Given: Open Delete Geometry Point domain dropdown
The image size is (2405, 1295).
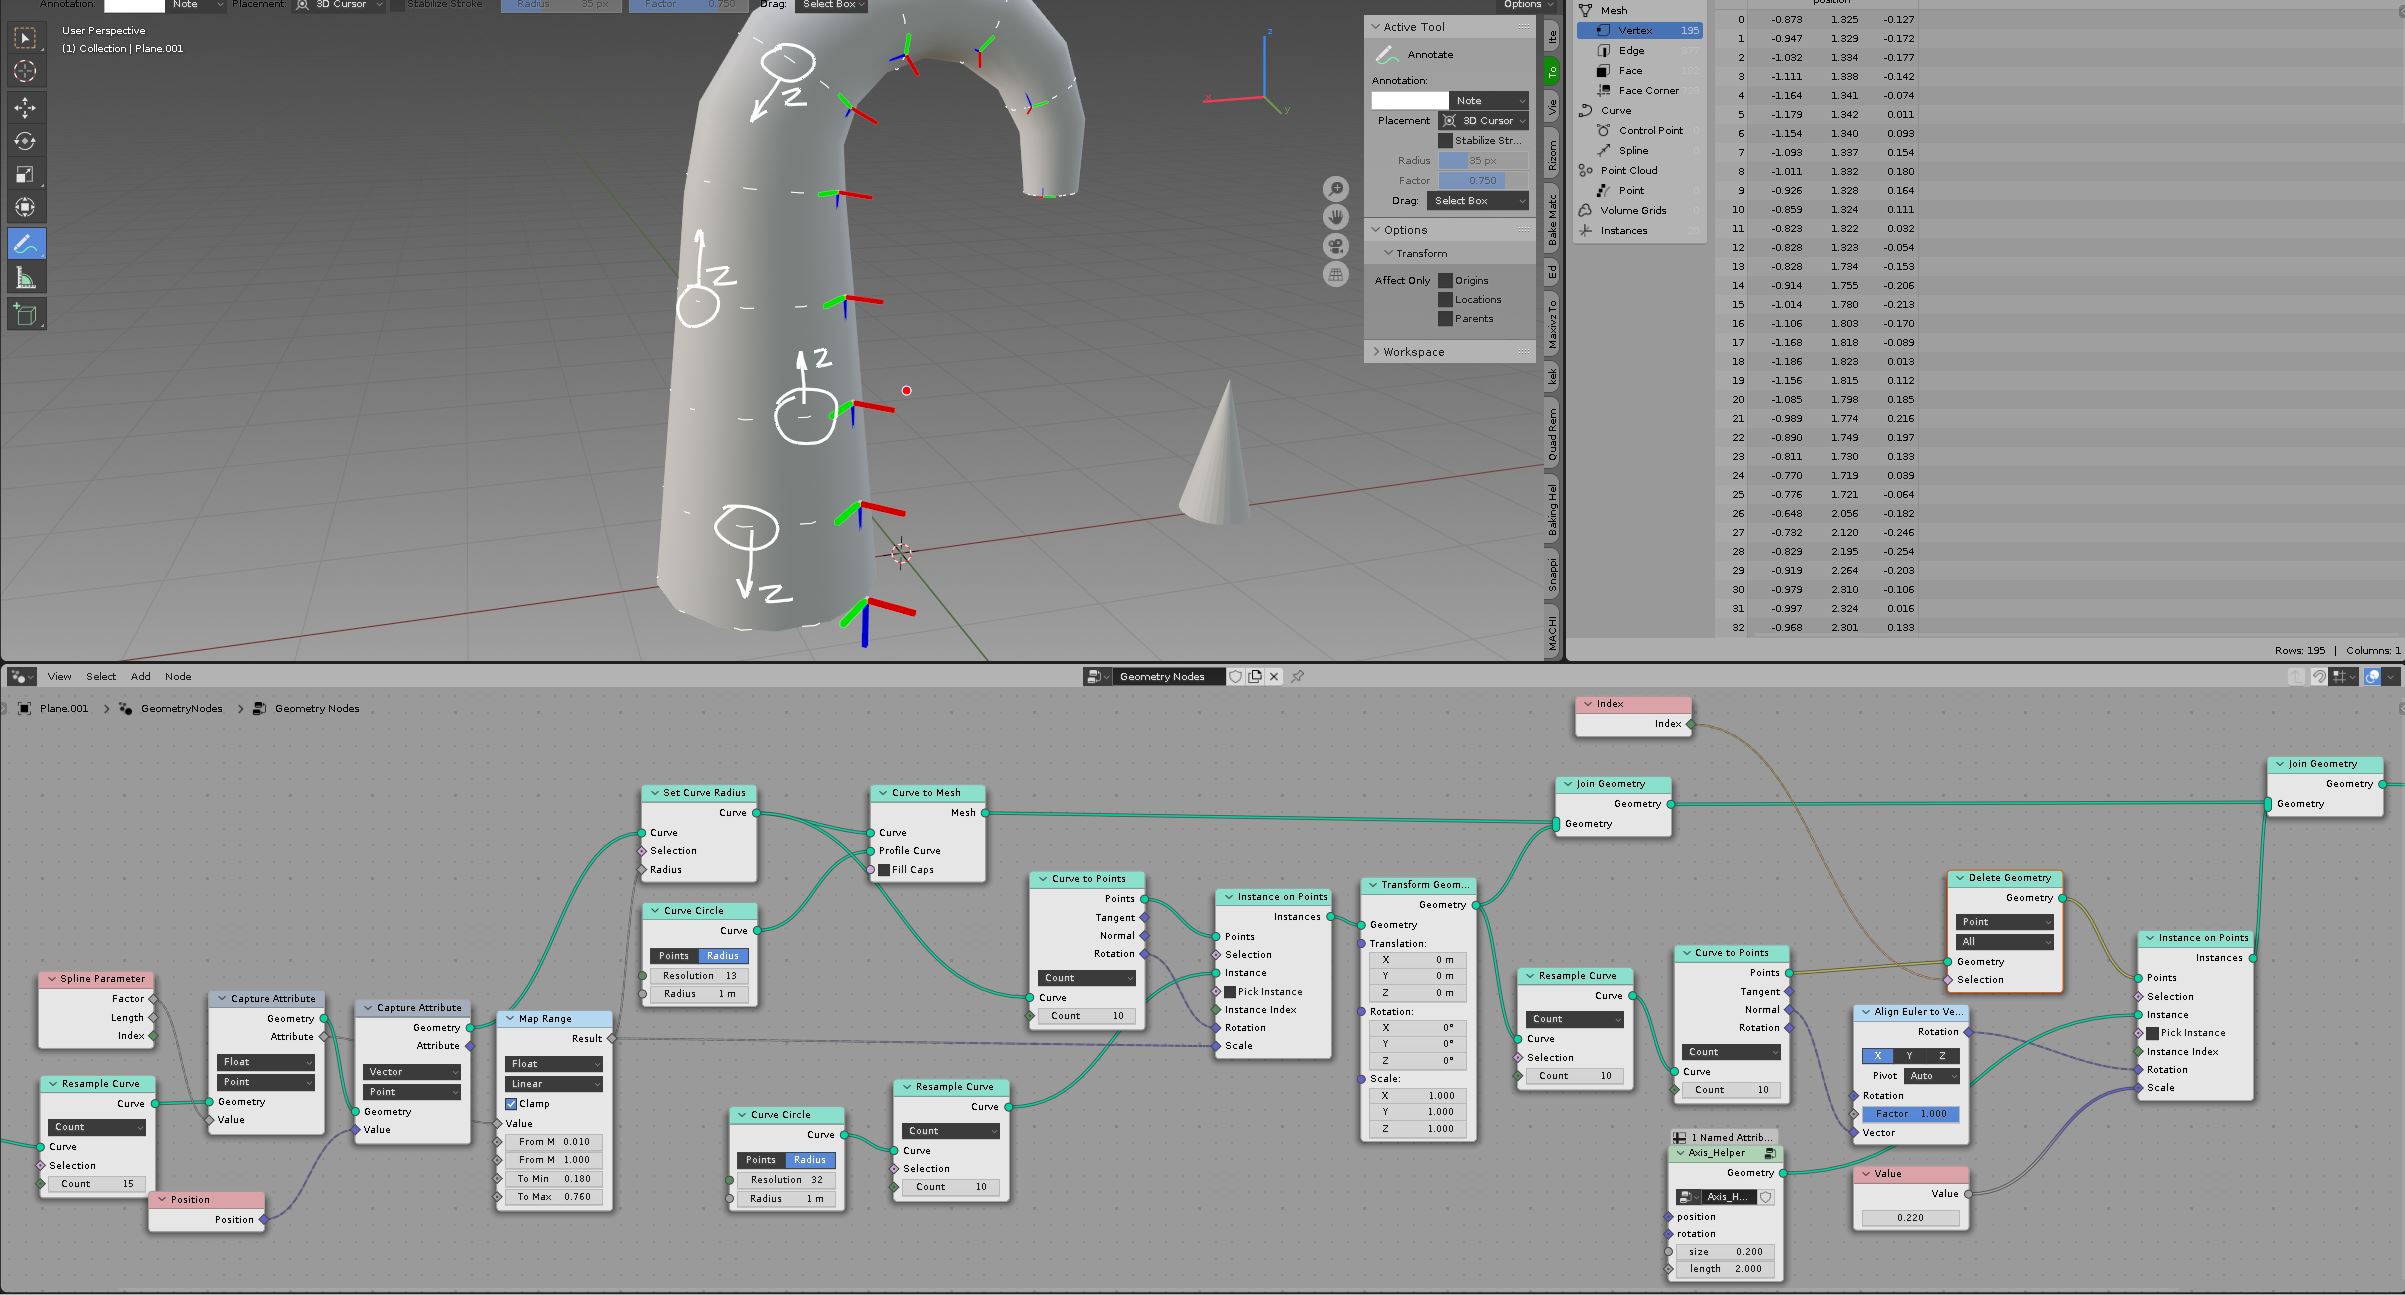Looking at the screenshot, I should coord(2004,922).
